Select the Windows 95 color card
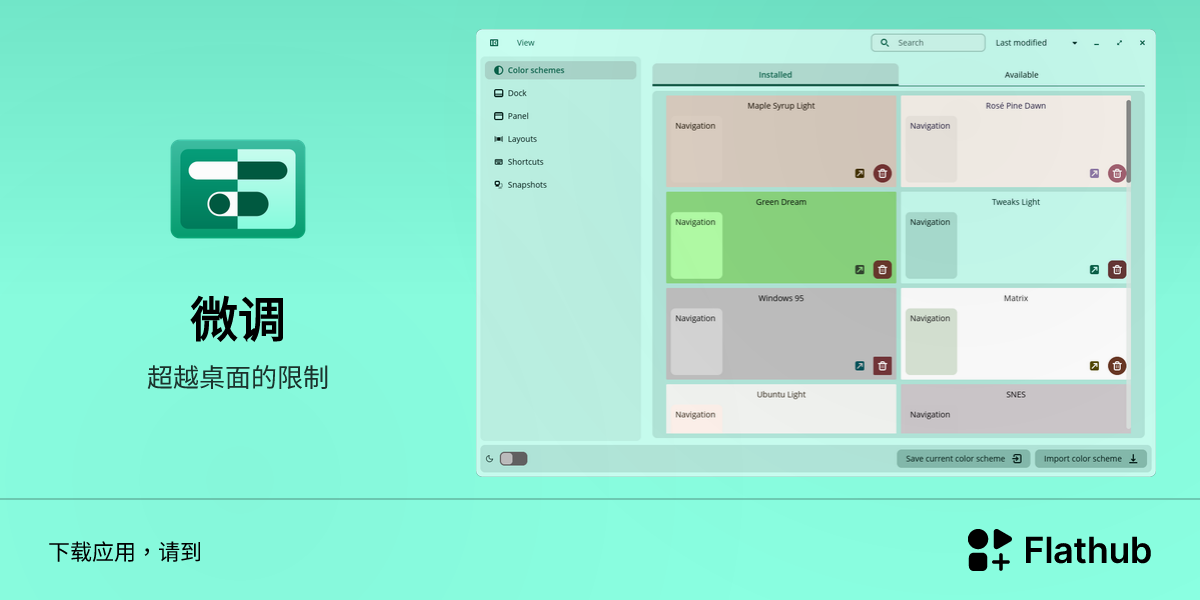The height and width of the screenshot is (600, 1200). (781, 334)
